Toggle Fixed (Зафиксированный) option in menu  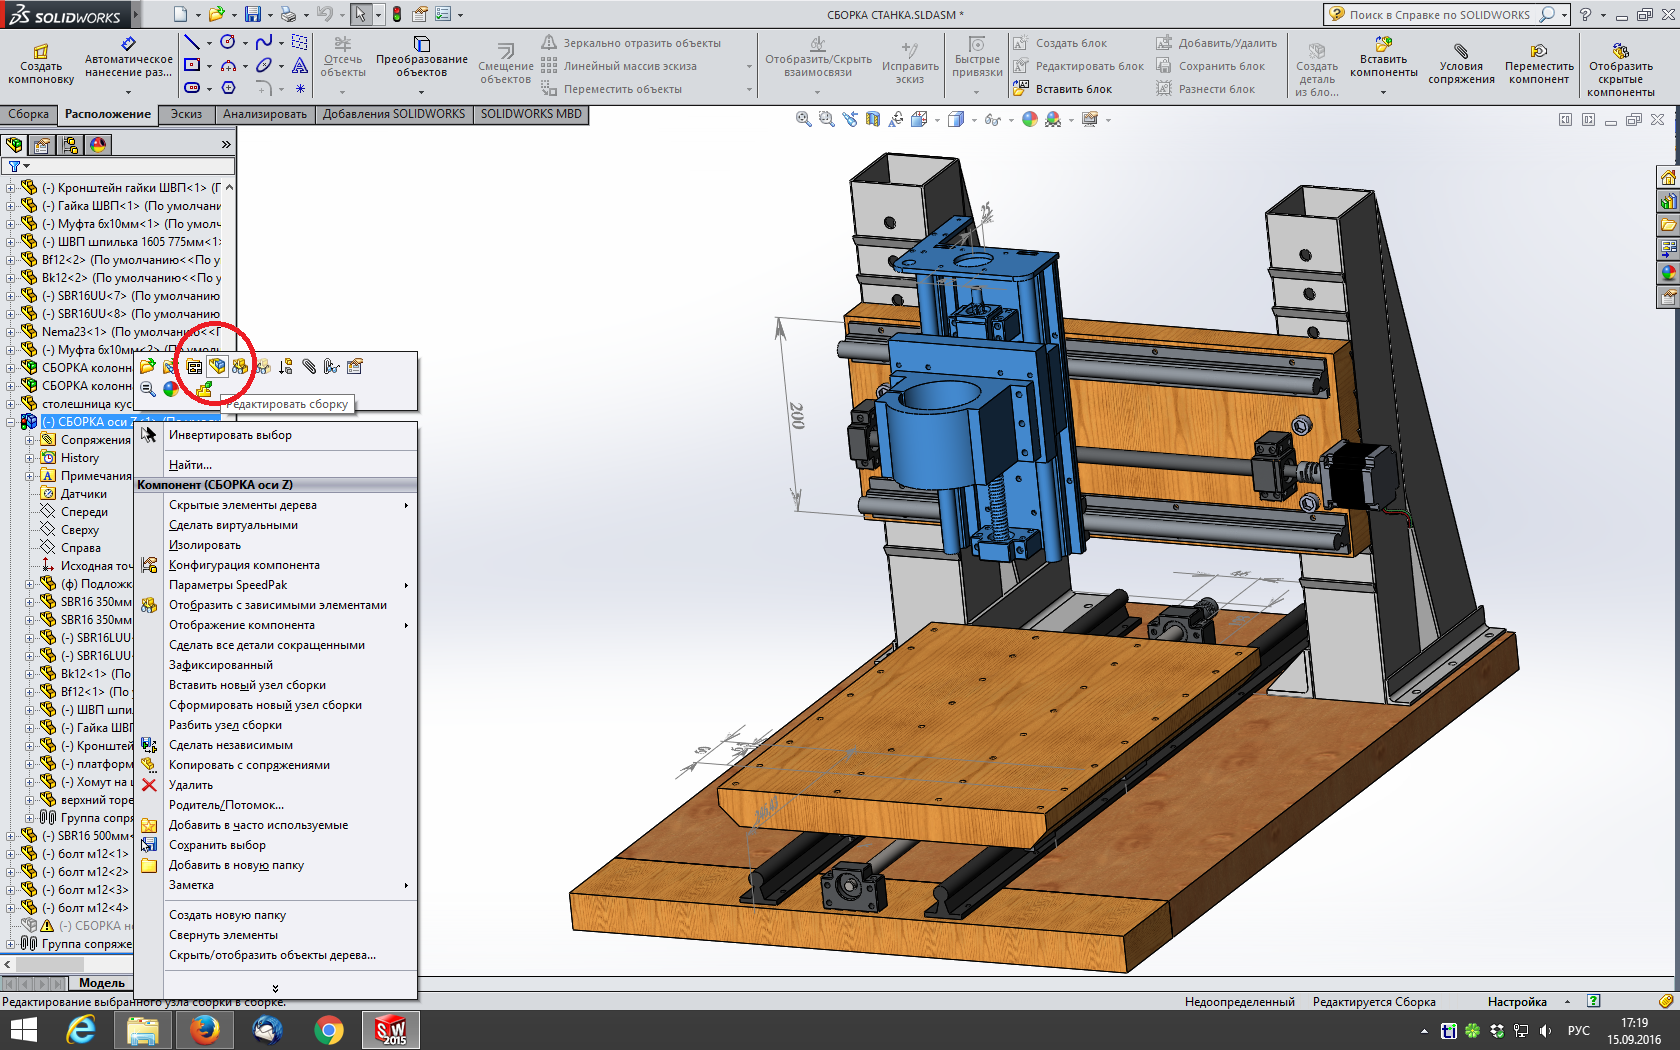click(221, 665)
